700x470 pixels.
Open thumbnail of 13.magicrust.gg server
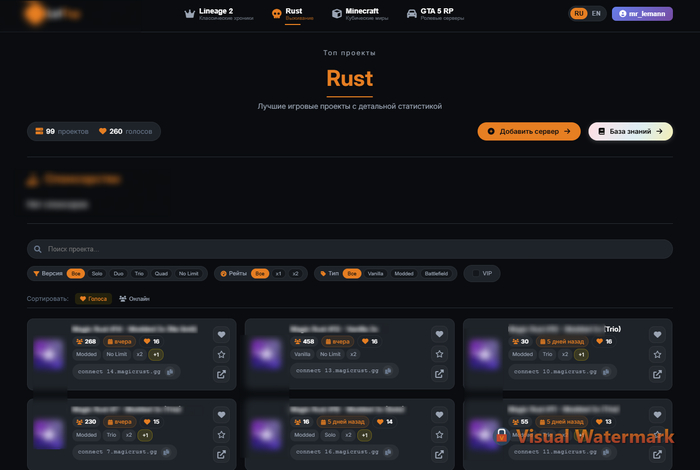(x=266, y=354)
